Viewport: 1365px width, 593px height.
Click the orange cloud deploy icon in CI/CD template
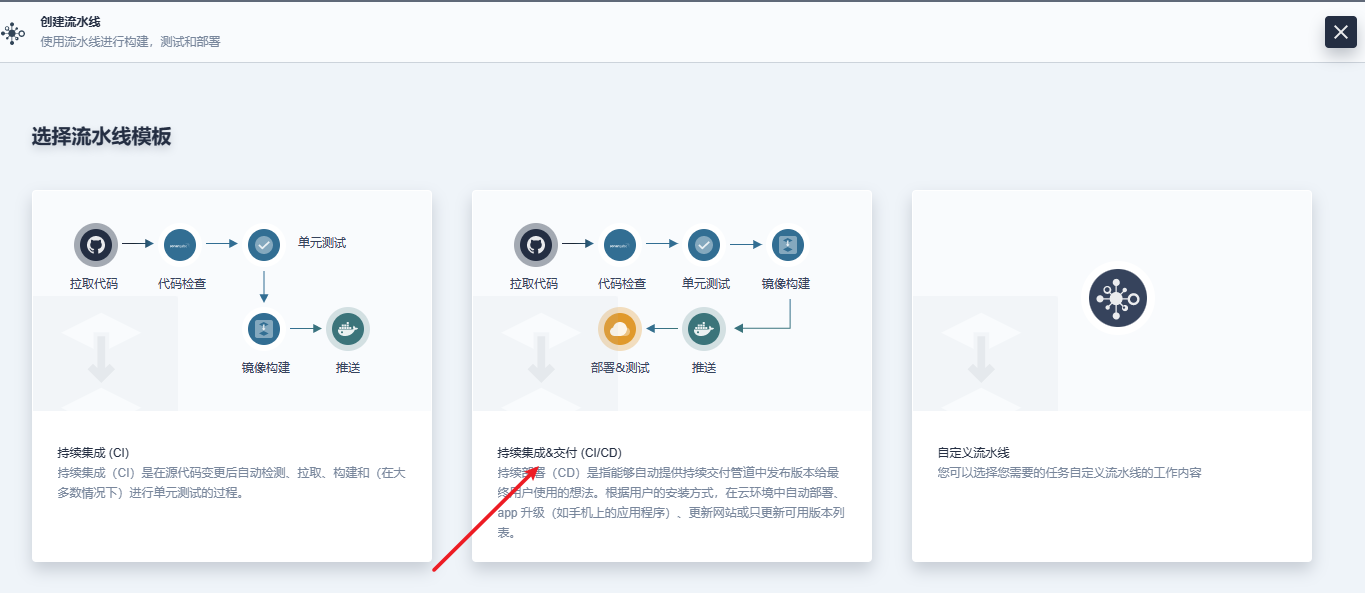[619, 328]
